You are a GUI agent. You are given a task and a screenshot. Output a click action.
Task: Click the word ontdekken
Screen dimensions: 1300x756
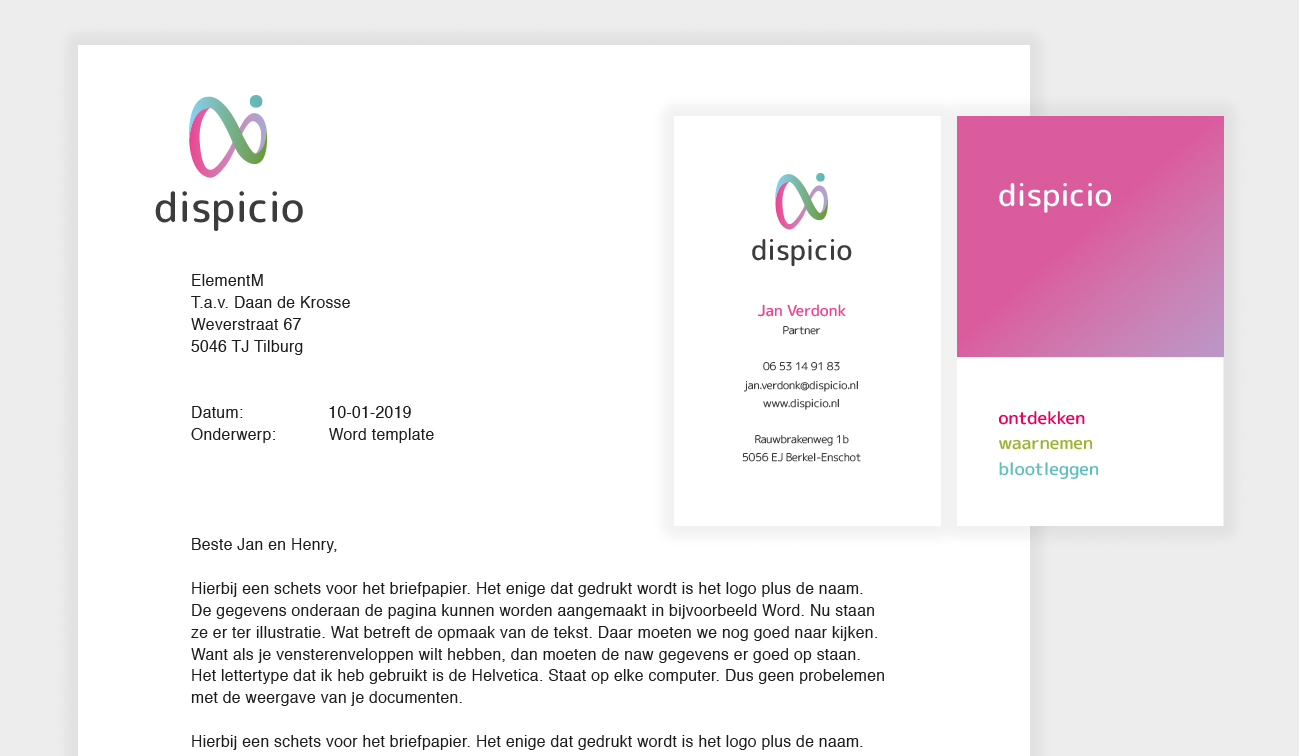pos(1042,418)
